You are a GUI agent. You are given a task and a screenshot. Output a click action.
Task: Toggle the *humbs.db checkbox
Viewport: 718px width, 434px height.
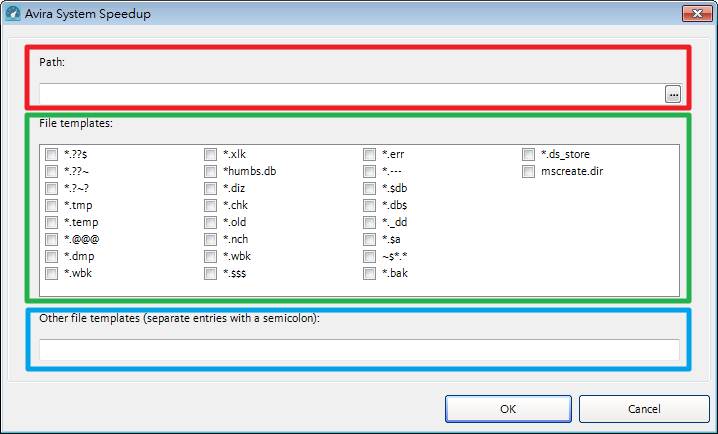tap(211, 171)
